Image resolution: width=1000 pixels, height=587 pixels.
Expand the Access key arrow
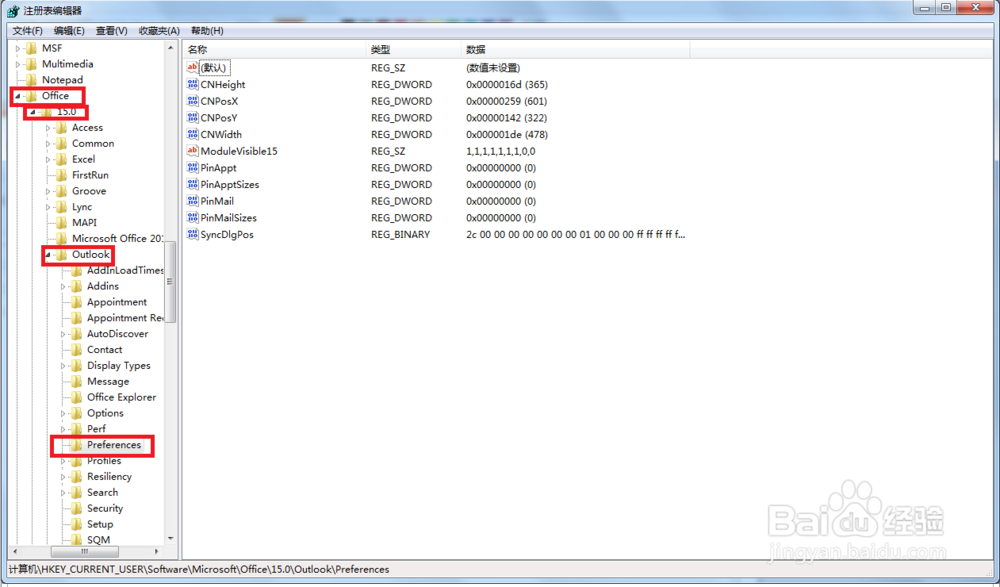click(x=48, y=128)
